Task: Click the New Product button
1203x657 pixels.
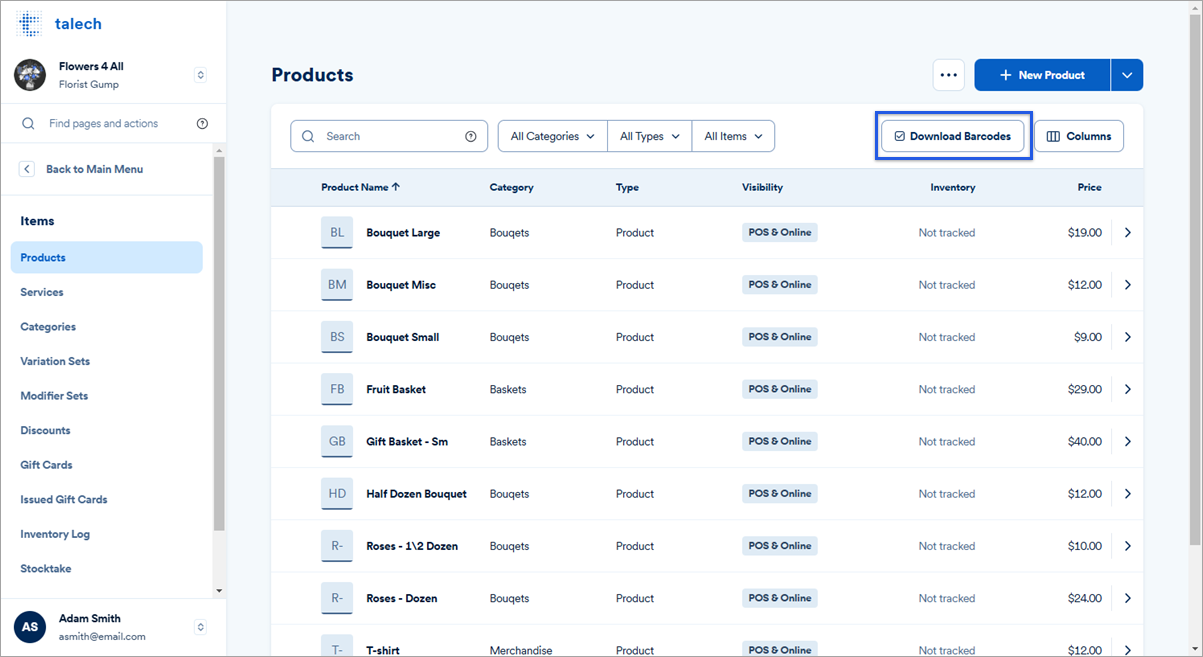Action: (1041, 74)
